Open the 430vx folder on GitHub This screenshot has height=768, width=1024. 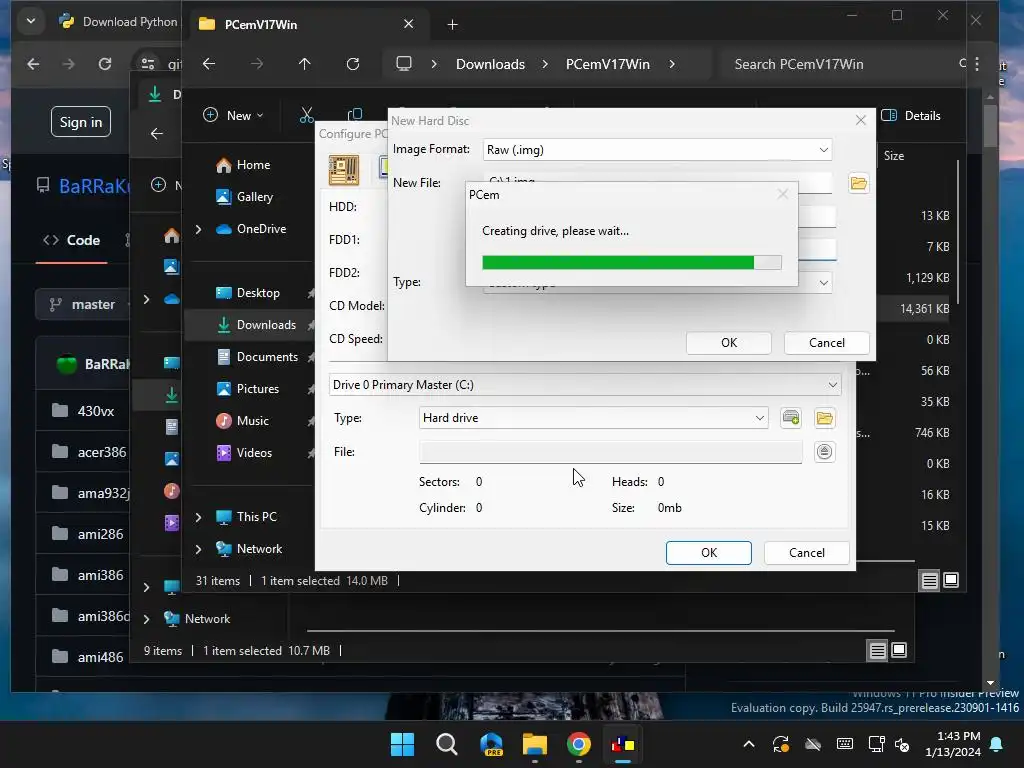tap(95, 411)
